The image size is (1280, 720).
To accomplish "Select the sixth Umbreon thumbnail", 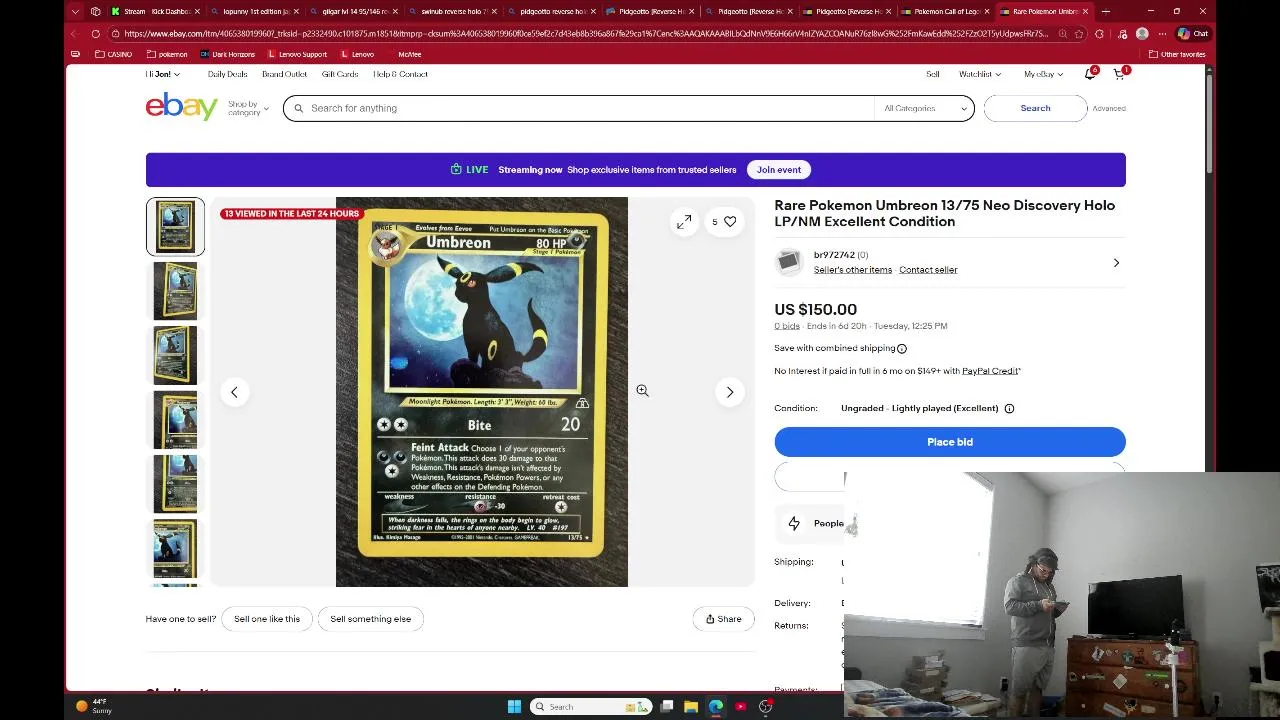I will [x=175, y=548].
